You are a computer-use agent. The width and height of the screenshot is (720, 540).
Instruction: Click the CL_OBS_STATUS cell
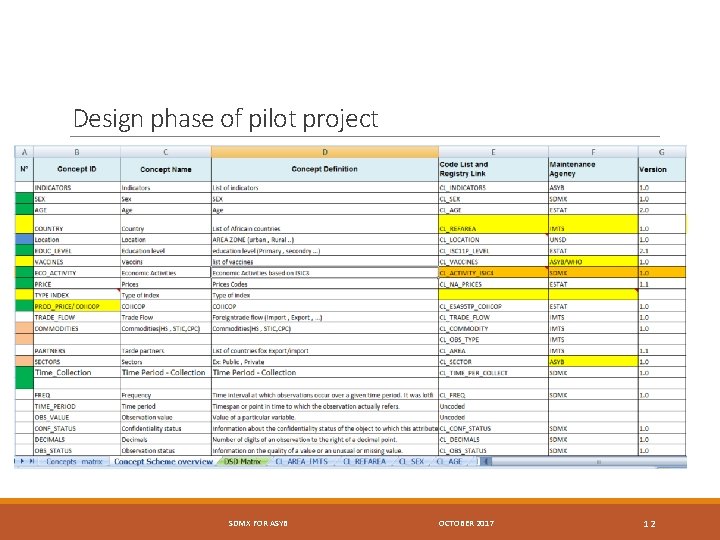point(493,450)
